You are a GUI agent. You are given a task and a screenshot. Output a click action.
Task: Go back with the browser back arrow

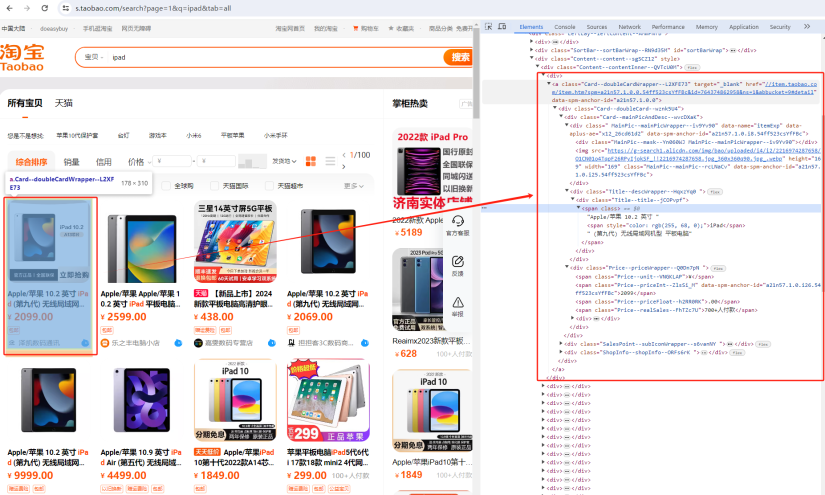[x=9, y=8]
